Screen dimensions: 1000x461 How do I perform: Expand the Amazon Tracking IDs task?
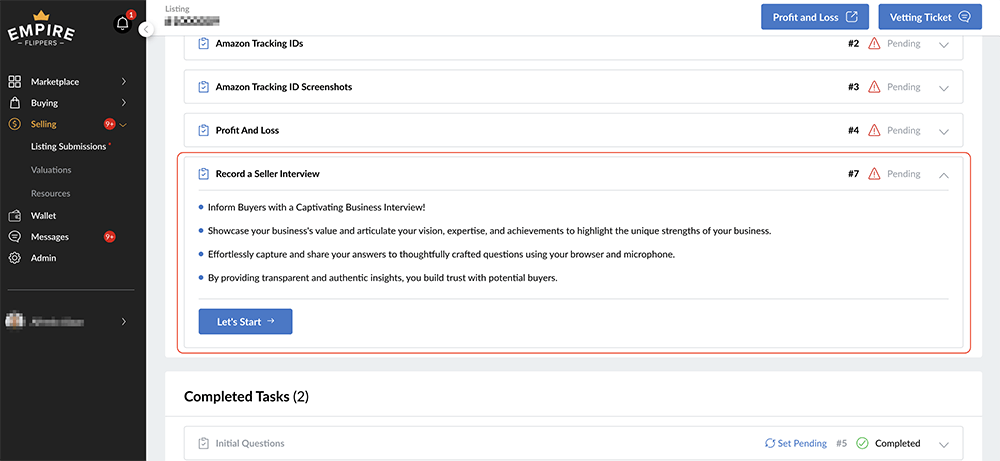(943, 44)
